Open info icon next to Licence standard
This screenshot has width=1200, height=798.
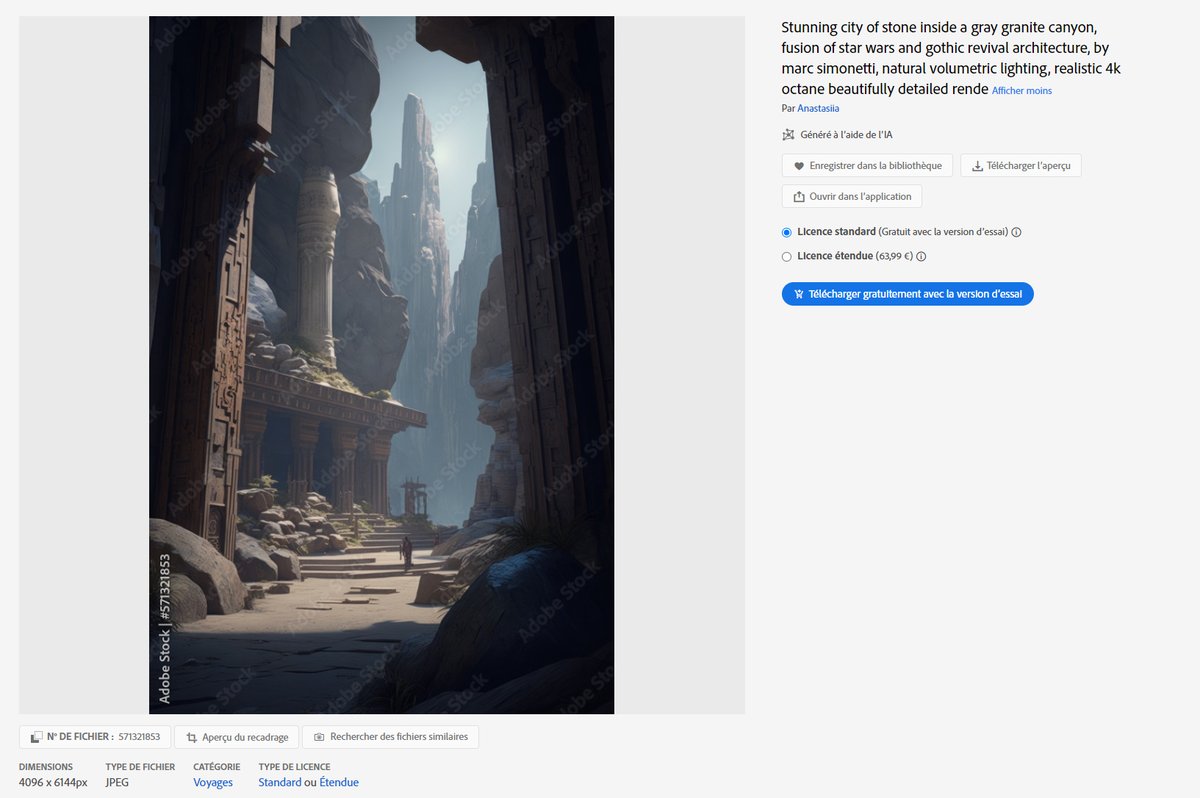tap(1016, 232)
